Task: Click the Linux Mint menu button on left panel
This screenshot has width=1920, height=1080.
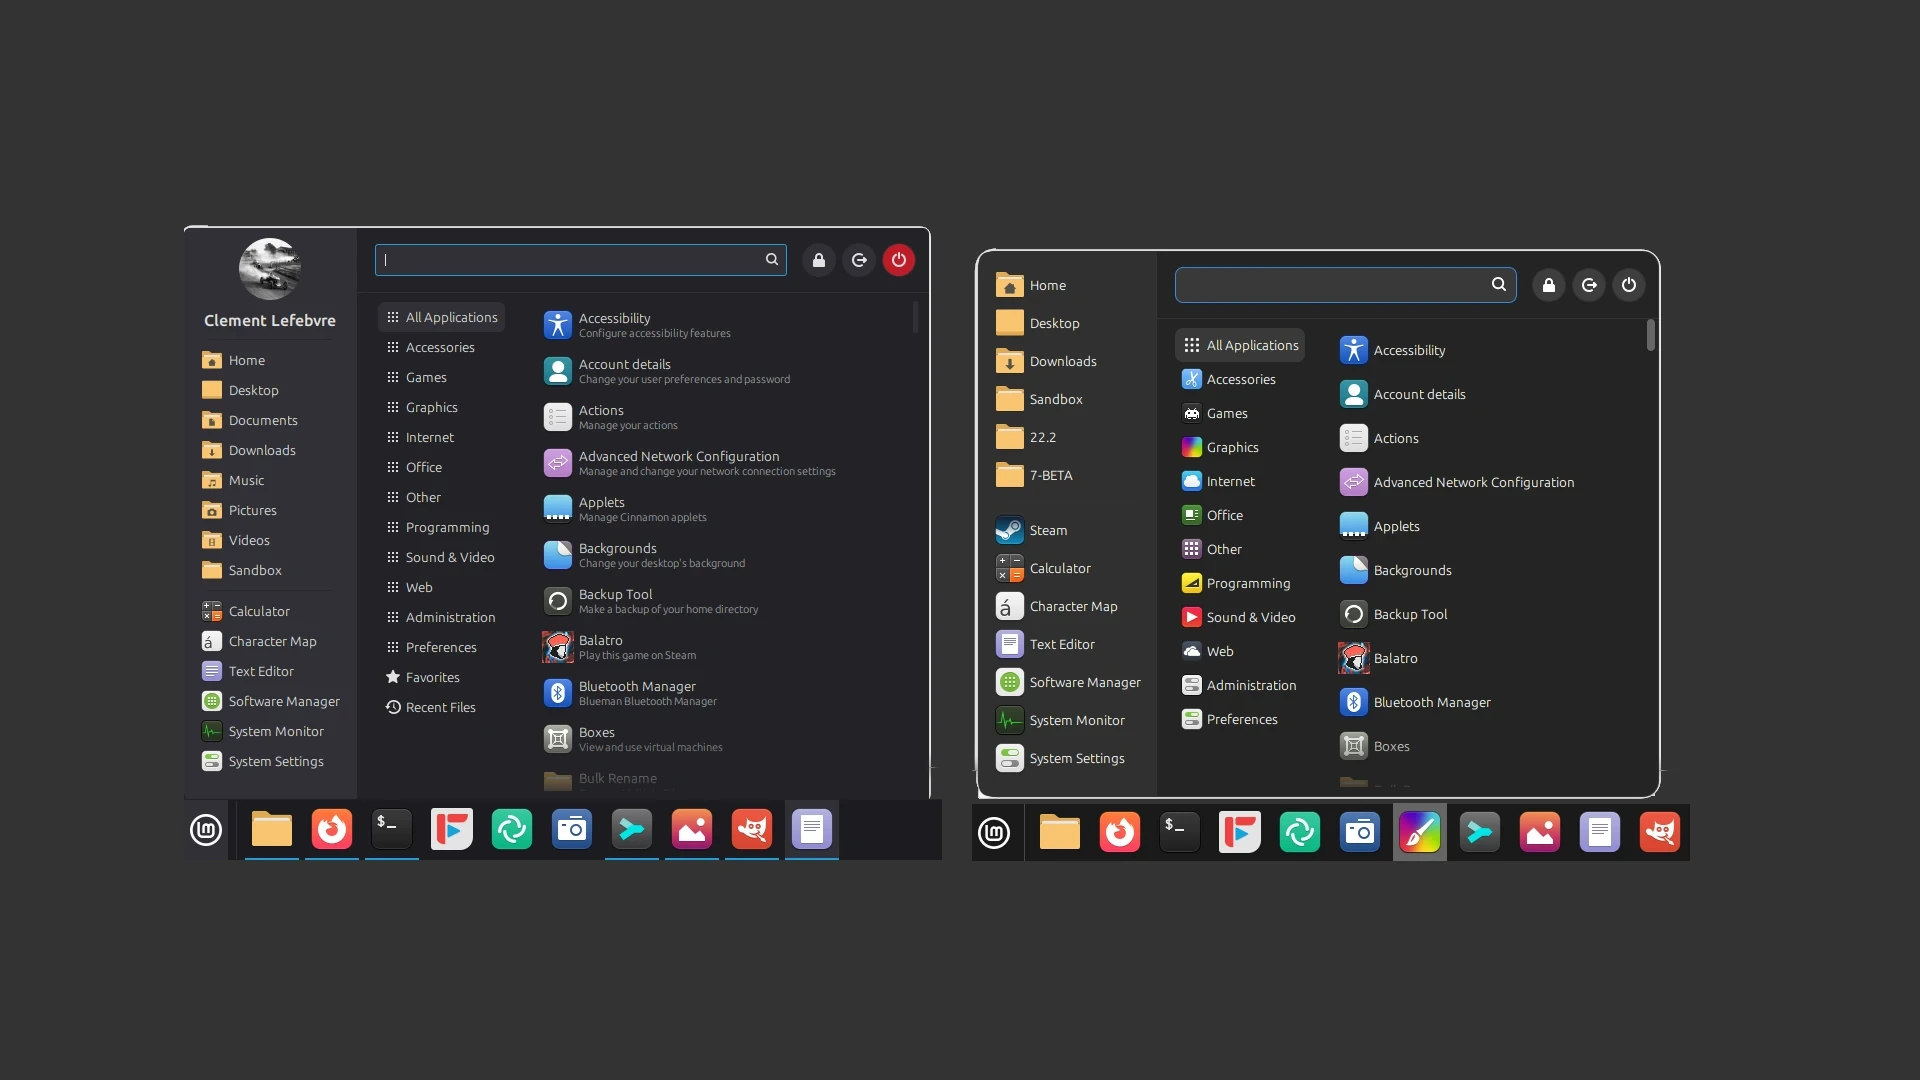Action: click(206, 829)
